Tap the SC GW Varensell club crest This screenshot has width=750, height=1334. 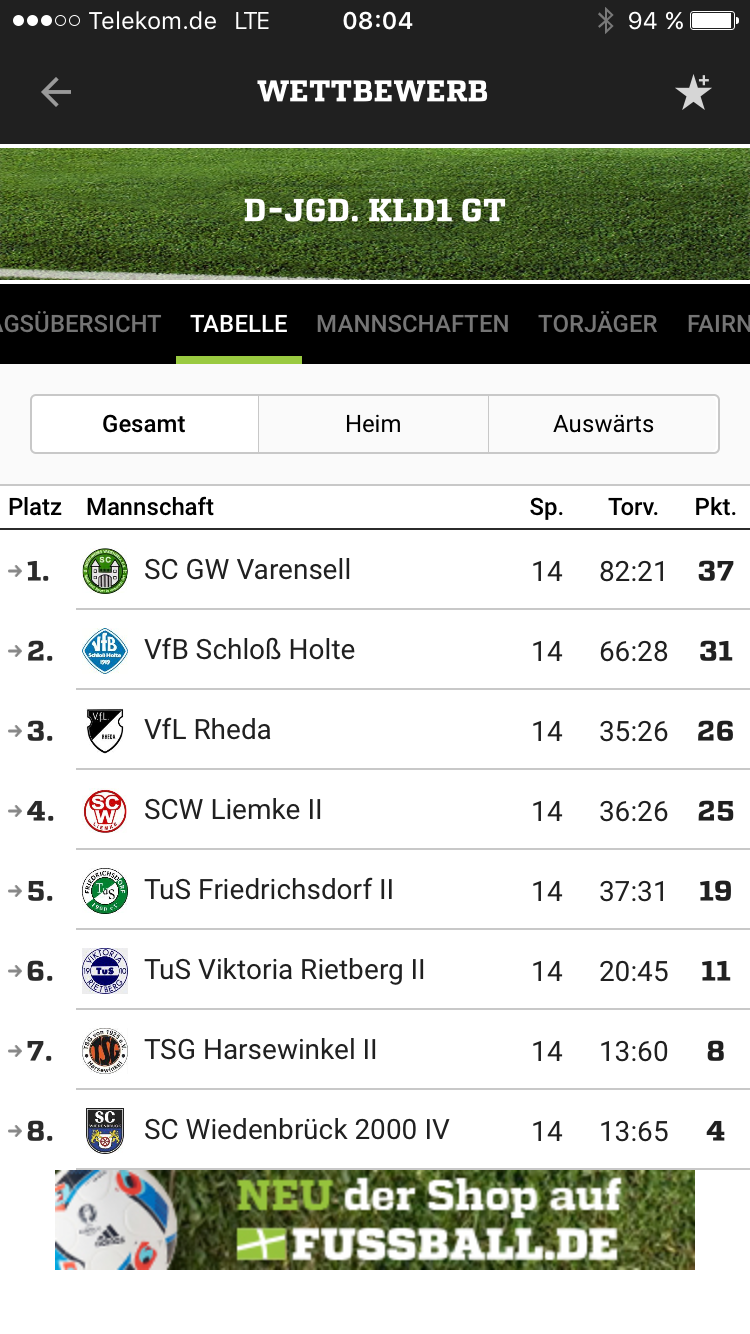pyautogui.click(x=105, y=571)
